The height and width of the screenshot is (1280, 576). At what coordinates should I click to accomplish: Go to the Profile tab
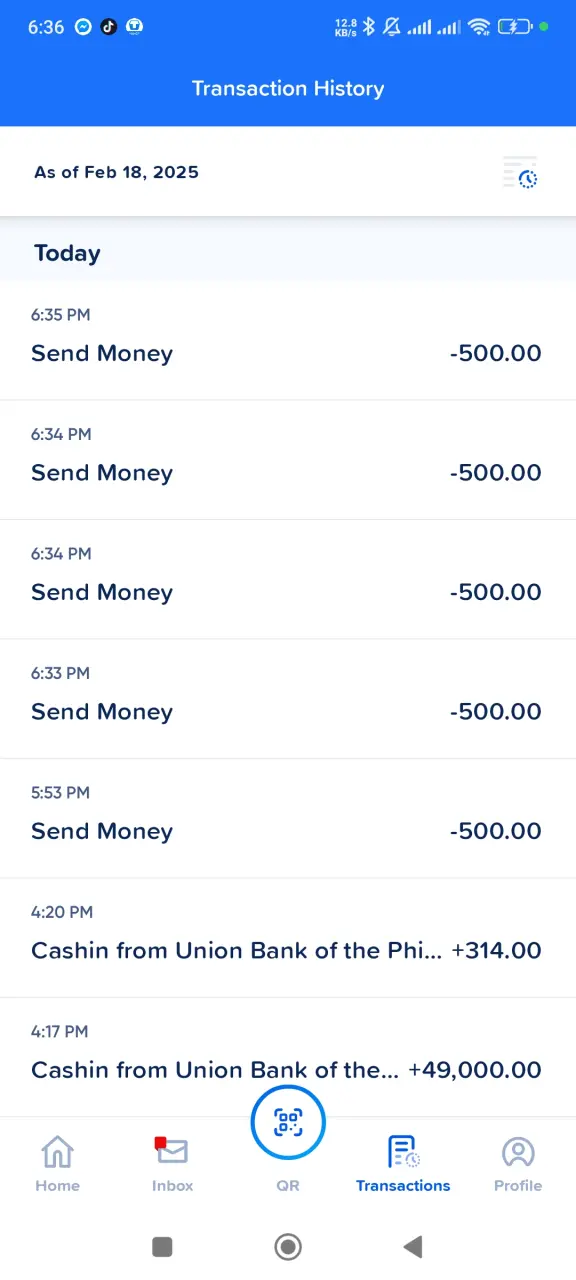(518, 1152)
